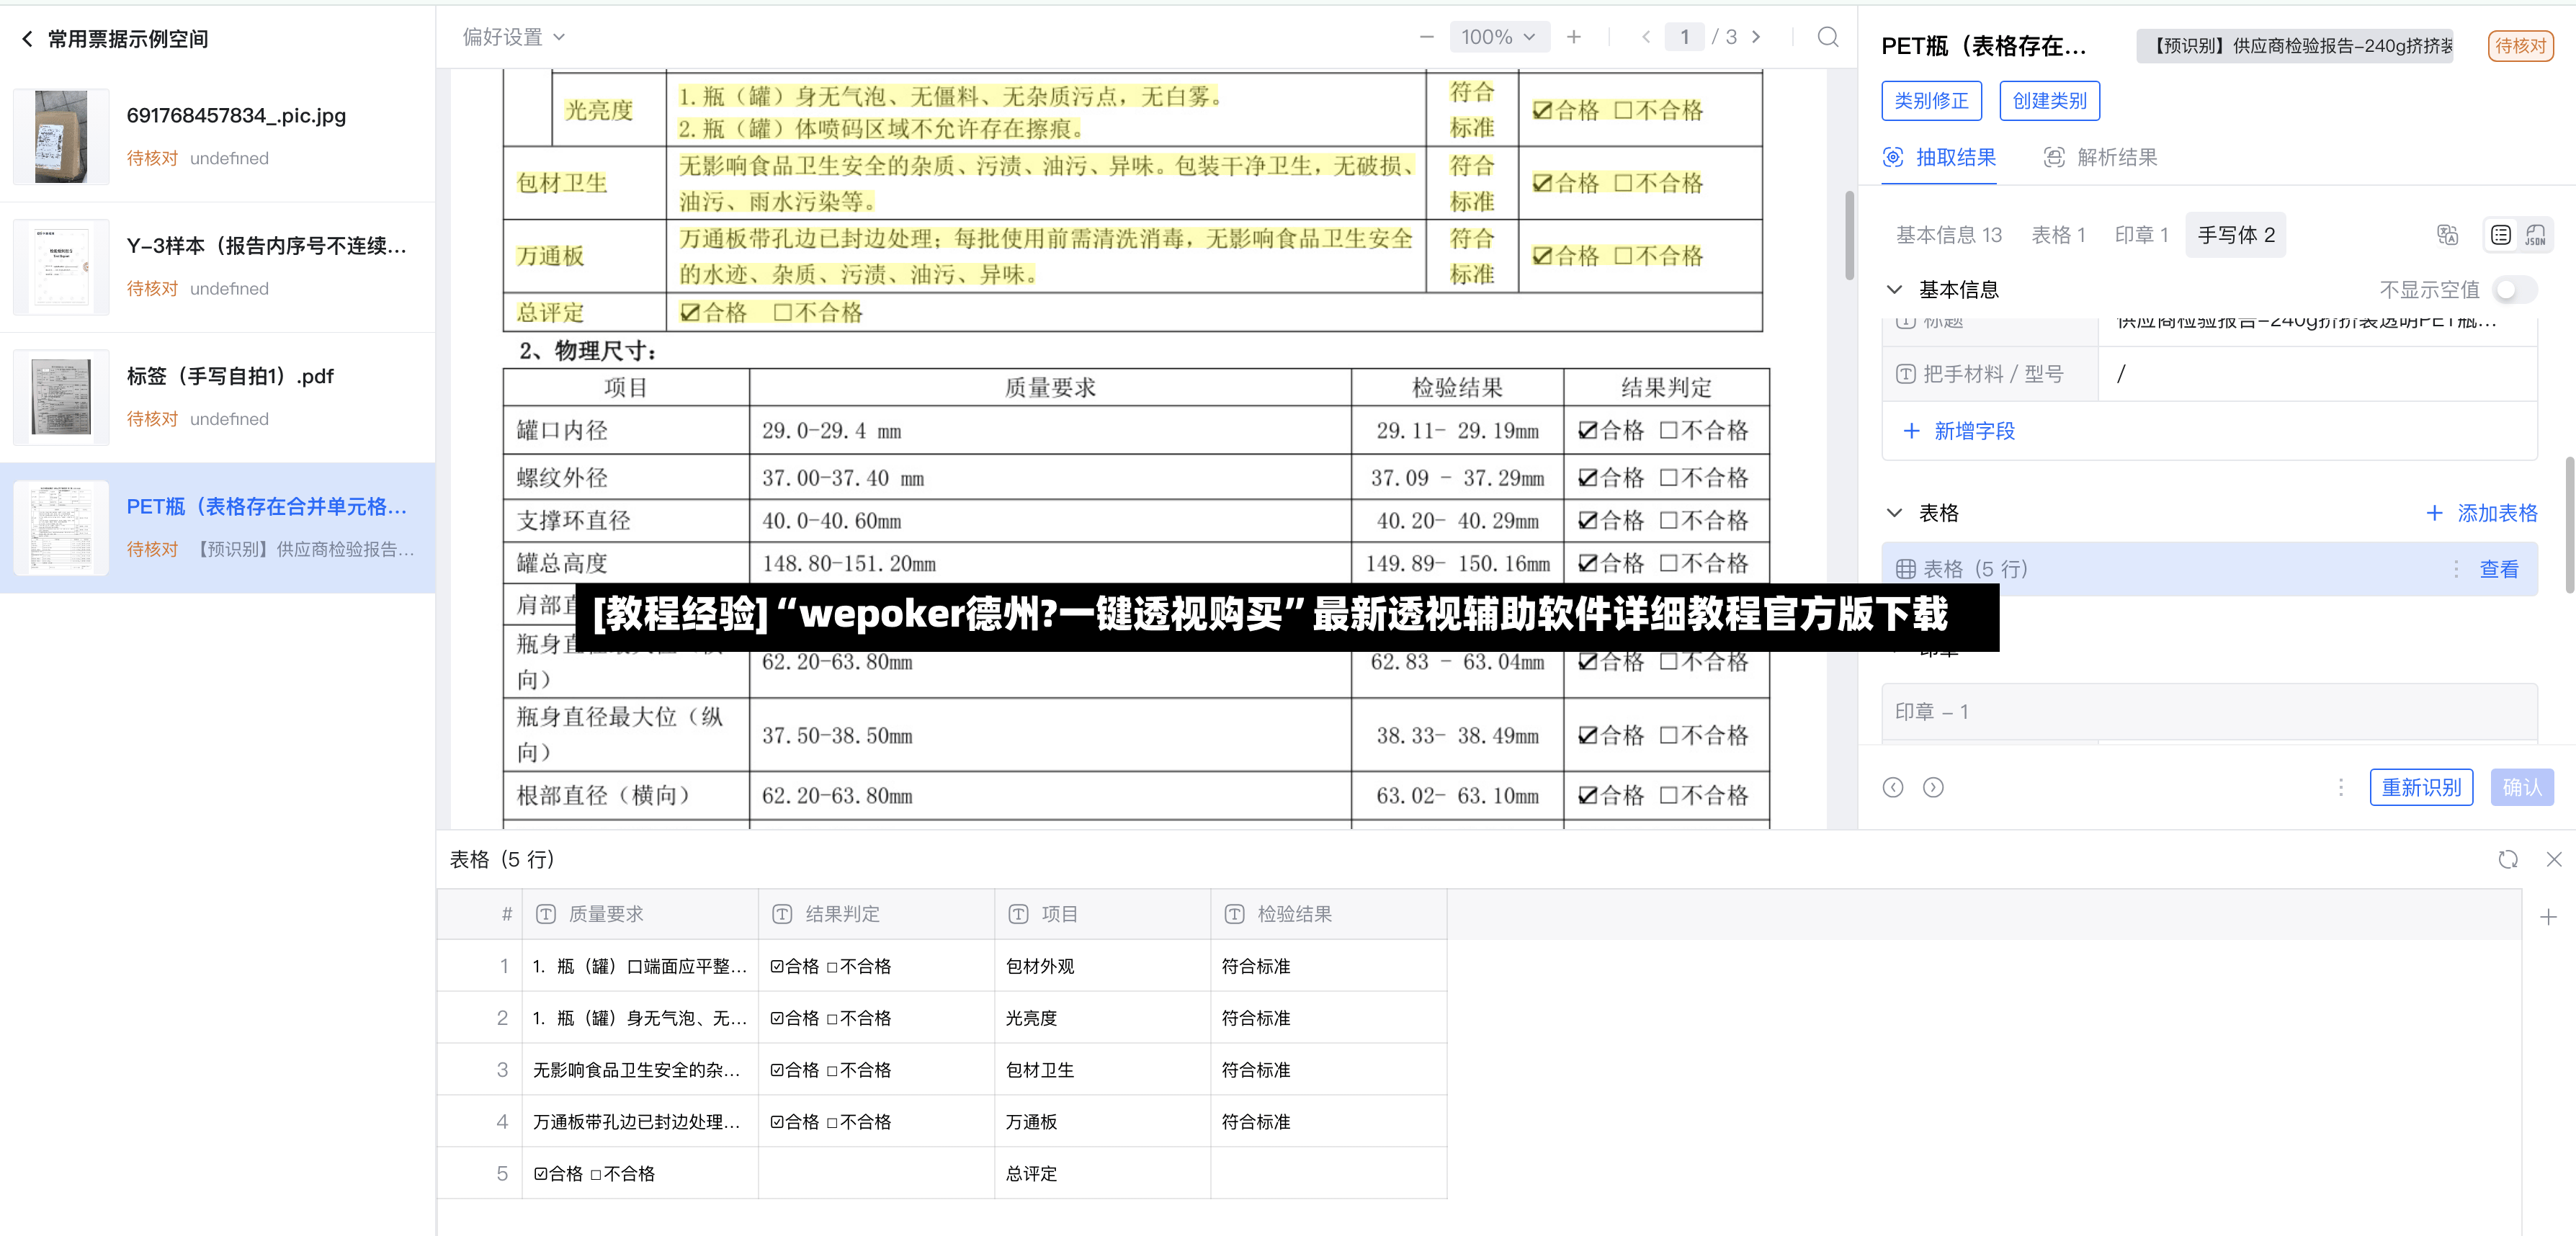Open more options for 表格 (5 行) row
The width and height of the screenshot is (2576, 1236).
(2456, 569)
